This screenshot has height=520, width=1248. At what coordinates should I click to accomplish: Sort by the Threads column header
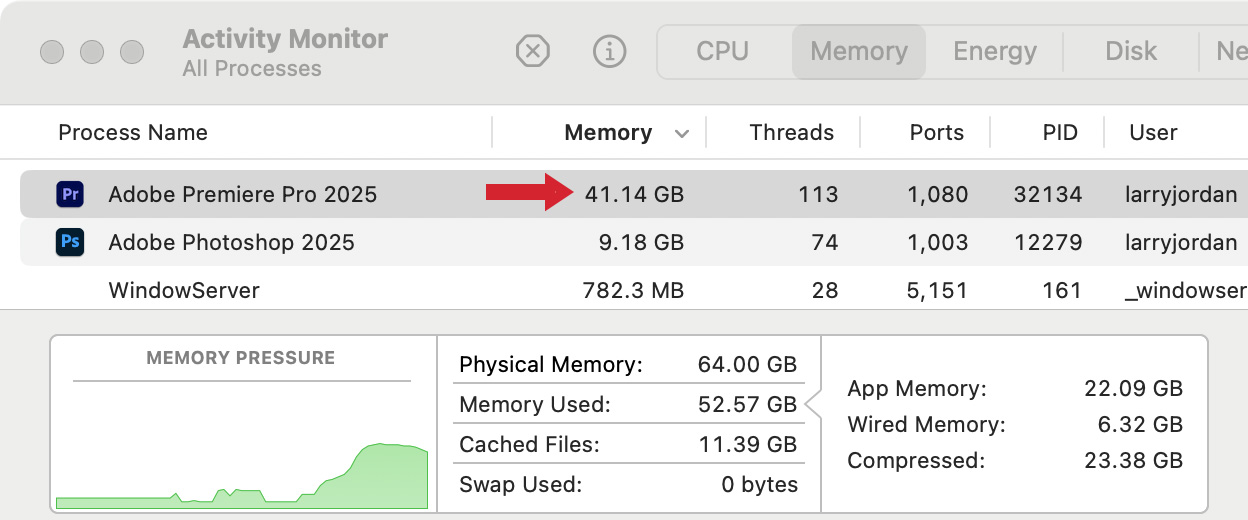click(x=792, y=133)
